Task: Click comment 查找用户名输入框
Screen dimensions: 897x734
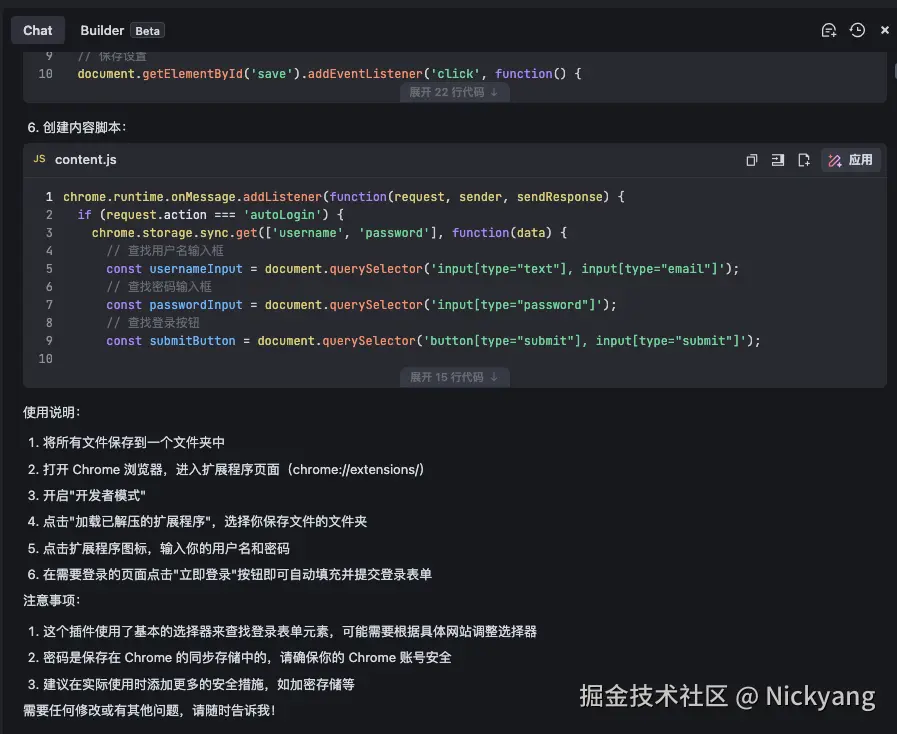Action: click(165, 251)
